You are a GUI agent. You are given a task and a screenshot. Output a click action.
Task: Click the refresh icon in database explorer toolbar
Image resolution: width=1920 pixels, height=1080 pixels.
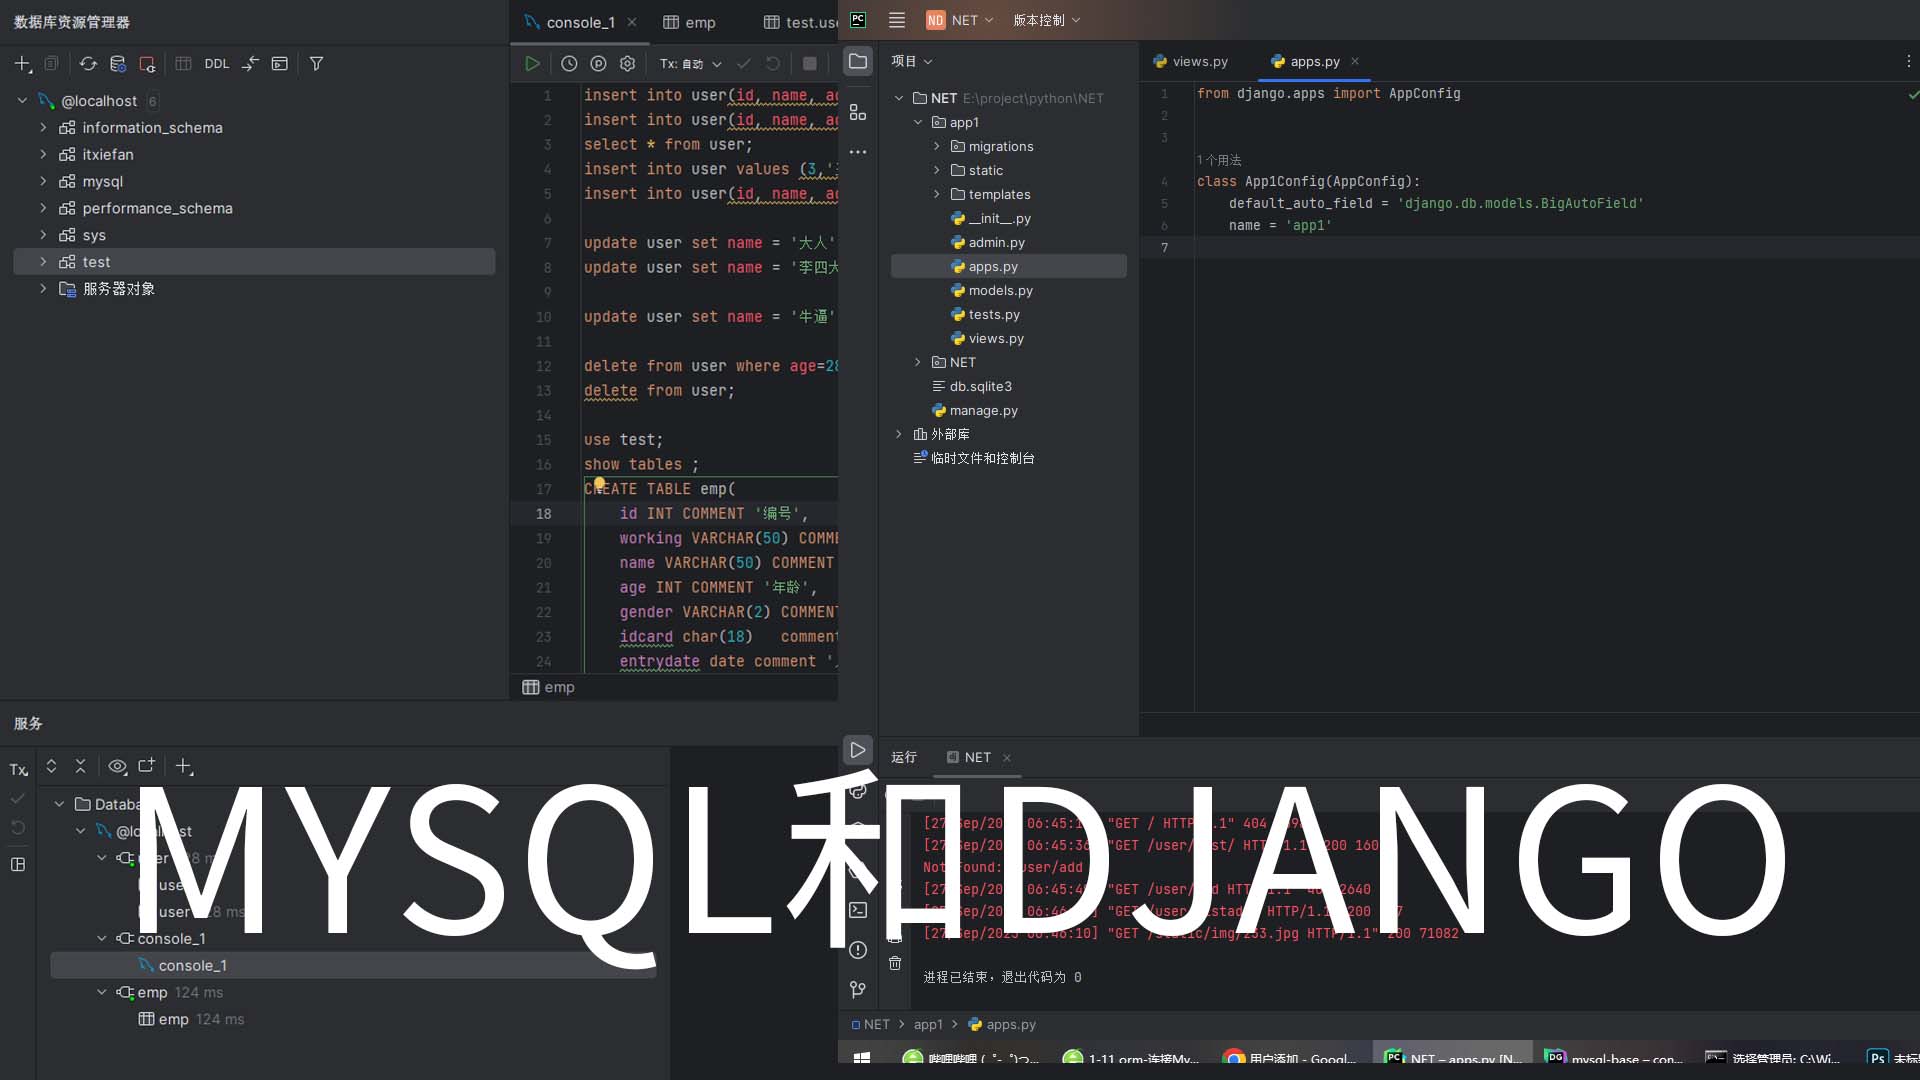pos(88,64)
